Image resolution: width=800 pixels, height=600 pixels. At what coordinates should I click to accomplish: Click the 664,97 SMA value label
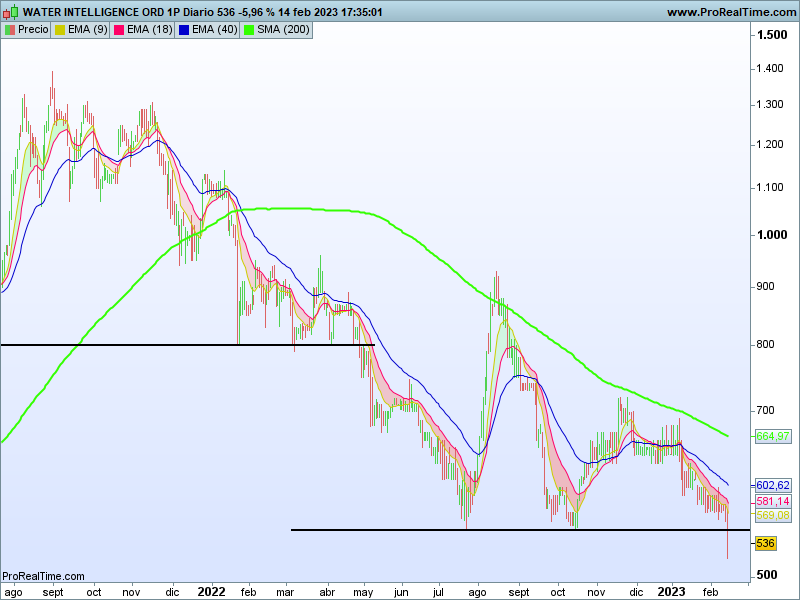click(772, 436)
